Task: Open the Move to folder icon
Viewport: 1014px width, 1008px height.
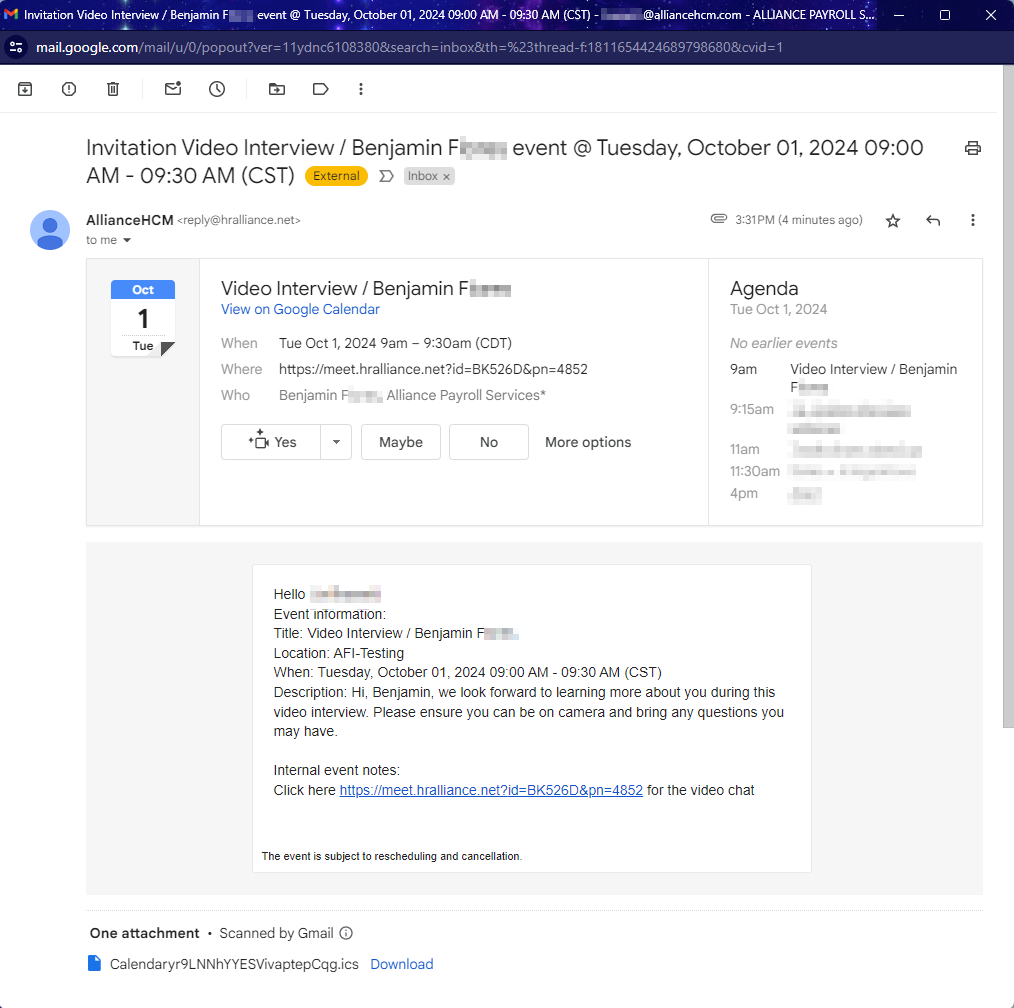Action: coord(277,89)
